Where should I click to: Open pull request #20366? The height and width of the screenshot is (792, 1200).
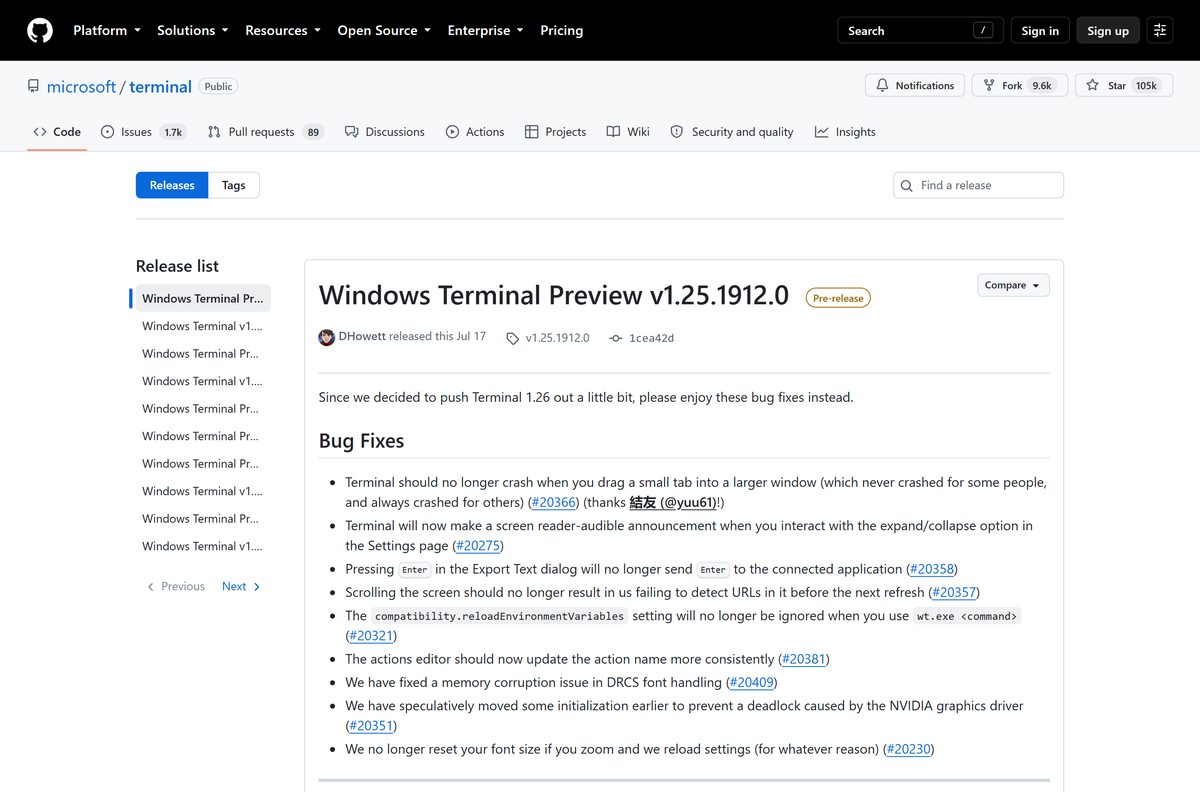553,503
